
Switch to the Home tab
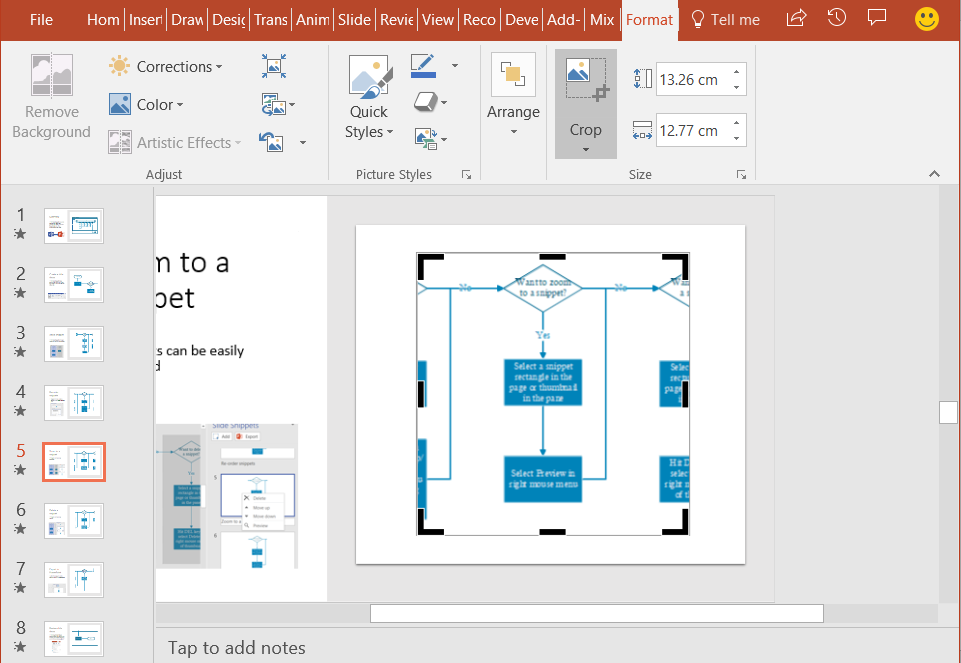click(101, 18)
